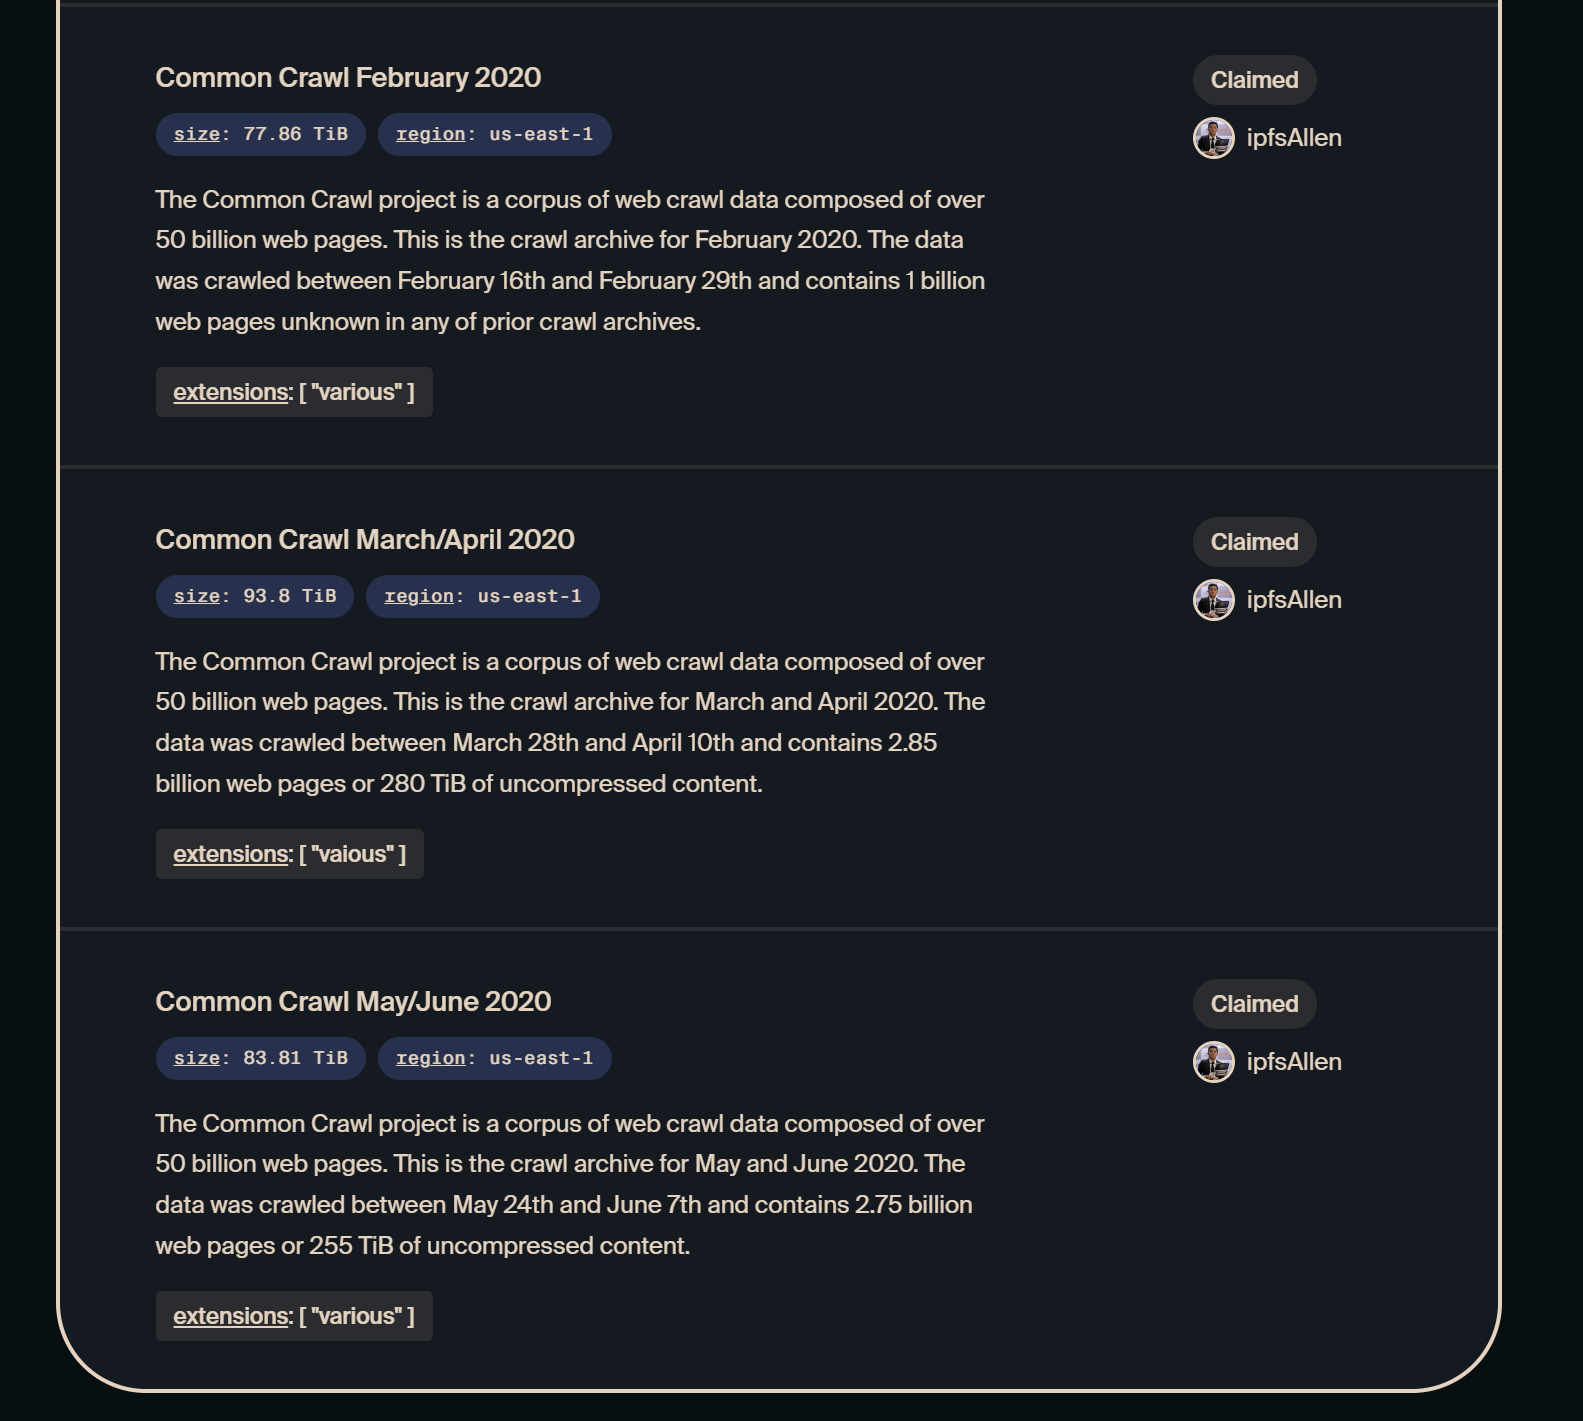The height and width of the screenshot is (1421, 1583).
Task: Open the Common Crawl February 2020 entry
Action: 347,77
